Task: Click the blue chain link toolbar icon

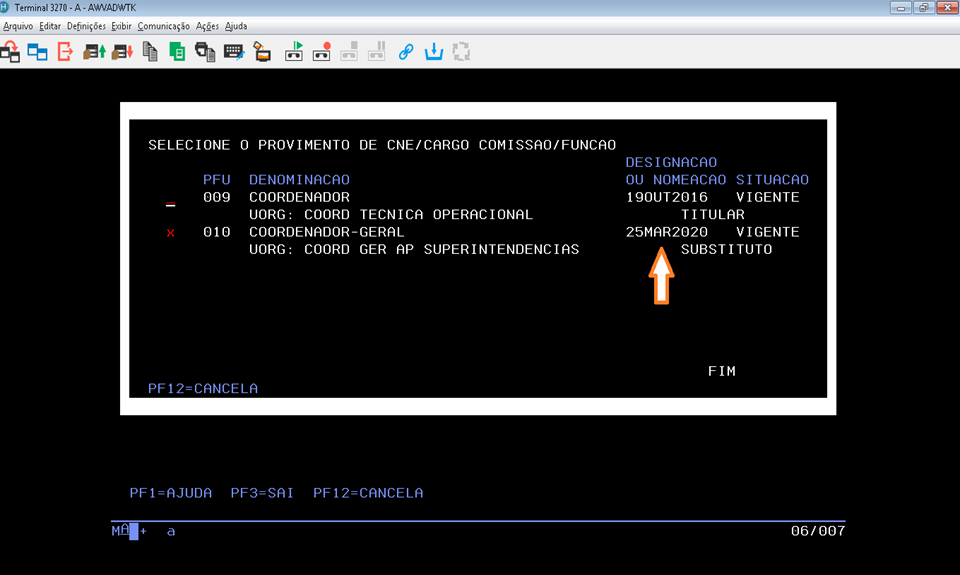Action: (x=406, y=51)
